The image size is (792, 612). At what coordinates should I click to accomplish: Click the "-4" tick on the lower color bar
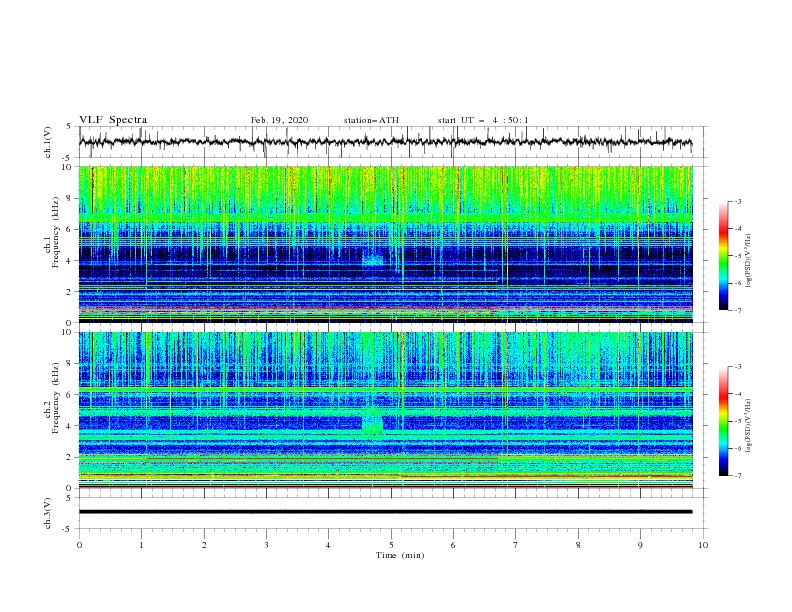pyautogui.click(x=737, y=394)
